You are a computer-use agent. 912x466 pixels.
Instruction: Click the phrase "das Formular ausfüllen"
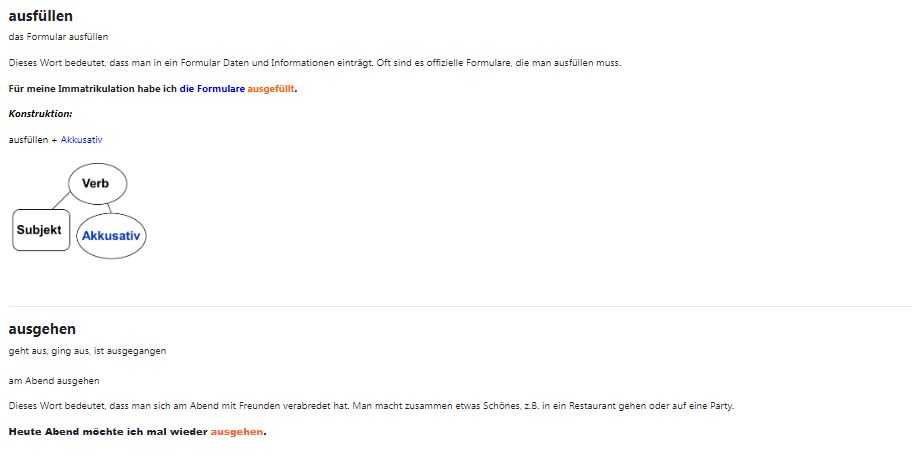(x=58, y=37)
